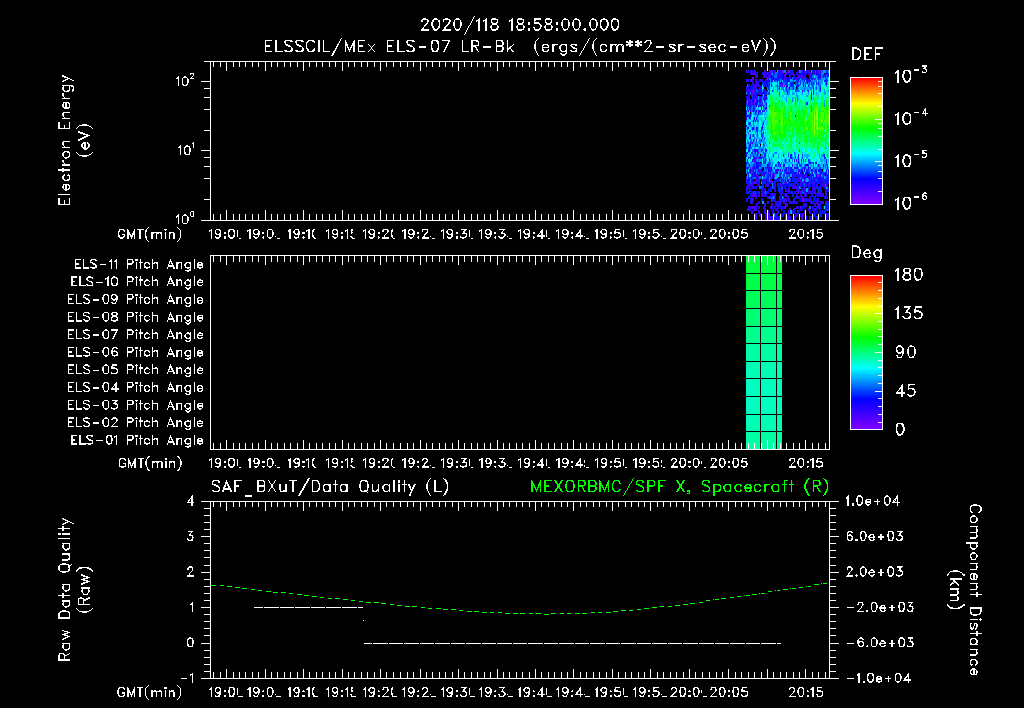Click GMT(min) label under the pitch angle panel
This screenshot has height=708, width=1024.
[x=150, y=464]
